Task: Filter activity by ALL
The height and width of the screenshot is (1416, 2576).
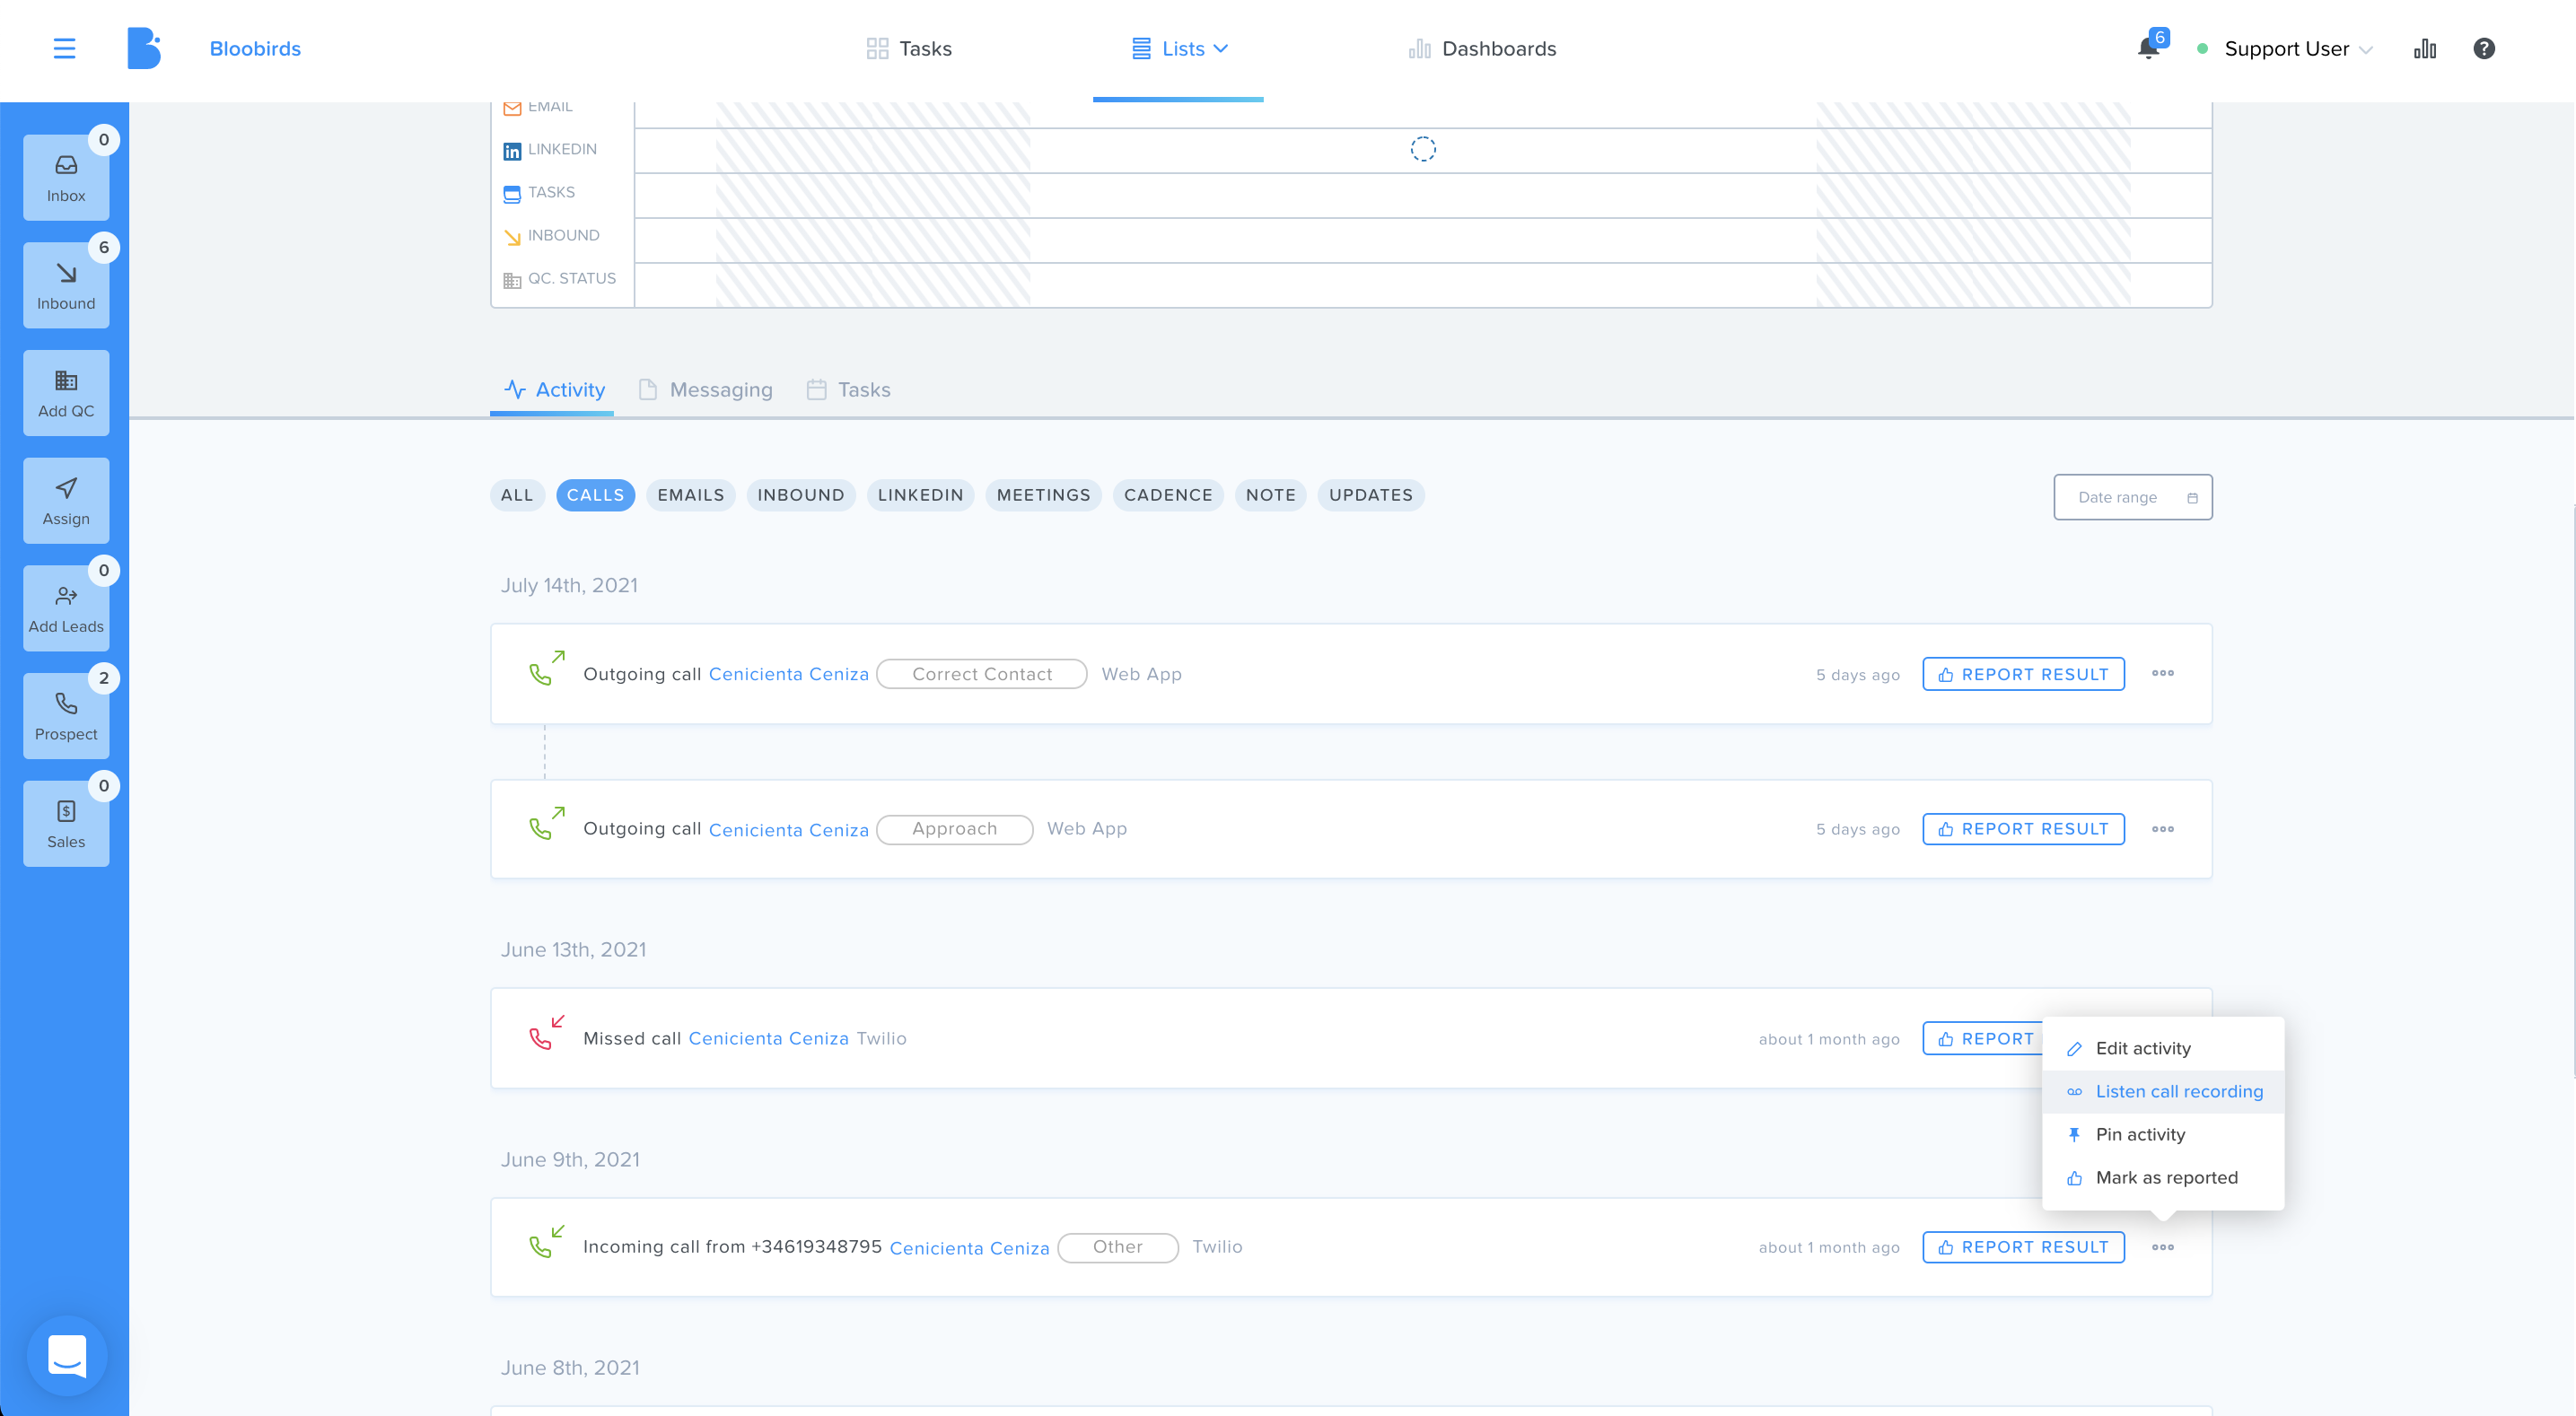Action: click(517, 495)
